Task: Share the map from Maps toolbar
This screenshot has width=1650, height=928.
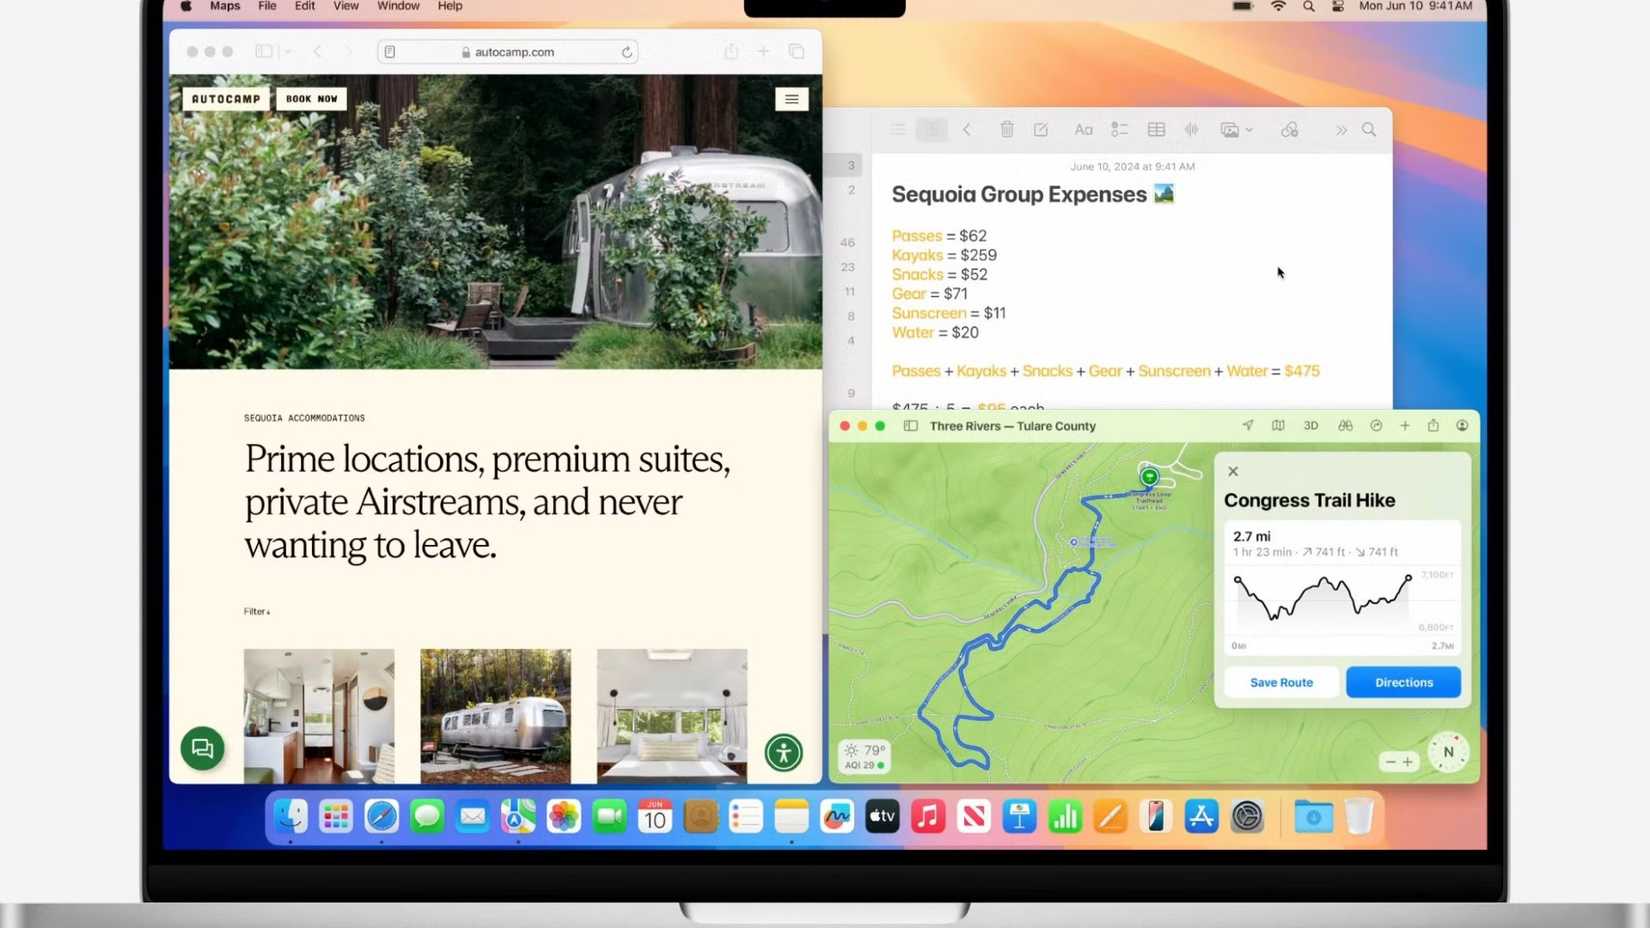Action: coord(1433,426)
